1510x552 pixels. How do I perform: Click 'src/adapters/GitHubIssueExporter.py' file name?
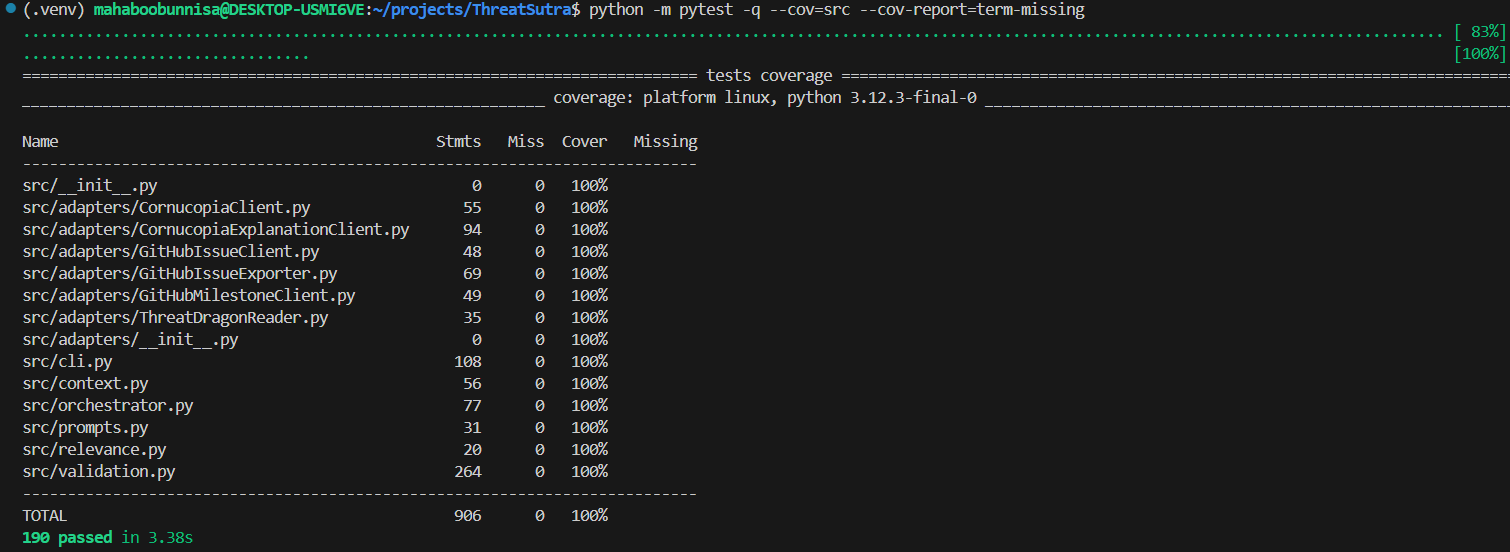(x=180, y=274)
